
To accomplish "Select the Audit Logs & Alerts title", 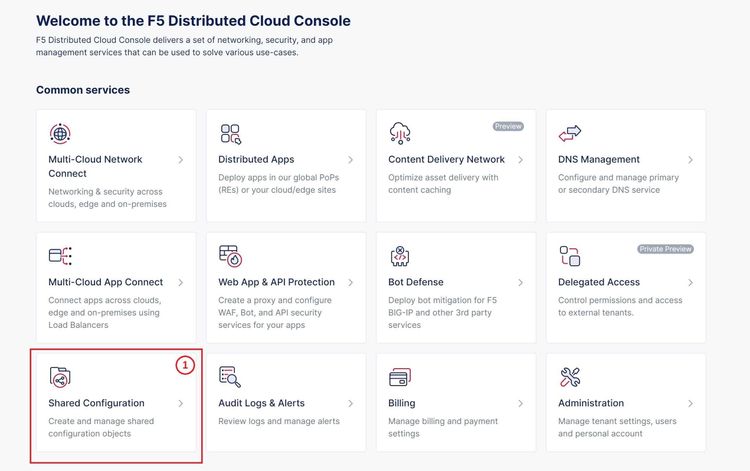I will coord(261,403).
